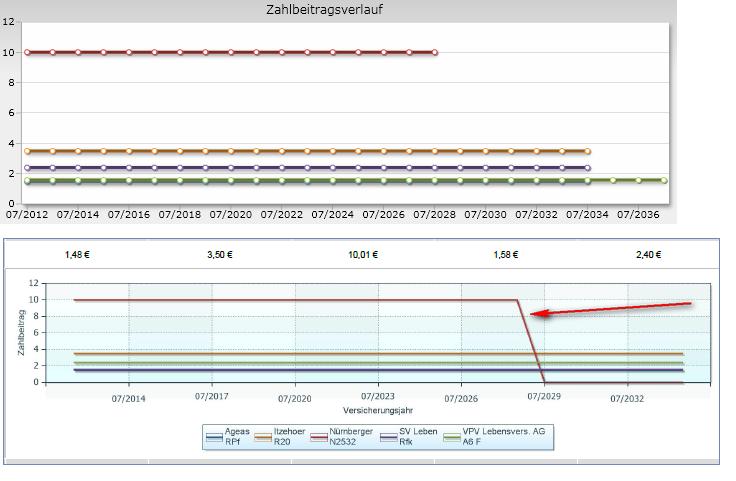Click the 'Zahlbeitragsverlauf' chart title
The width and height of the screenshot is (736, 481).
pos(324,9)
